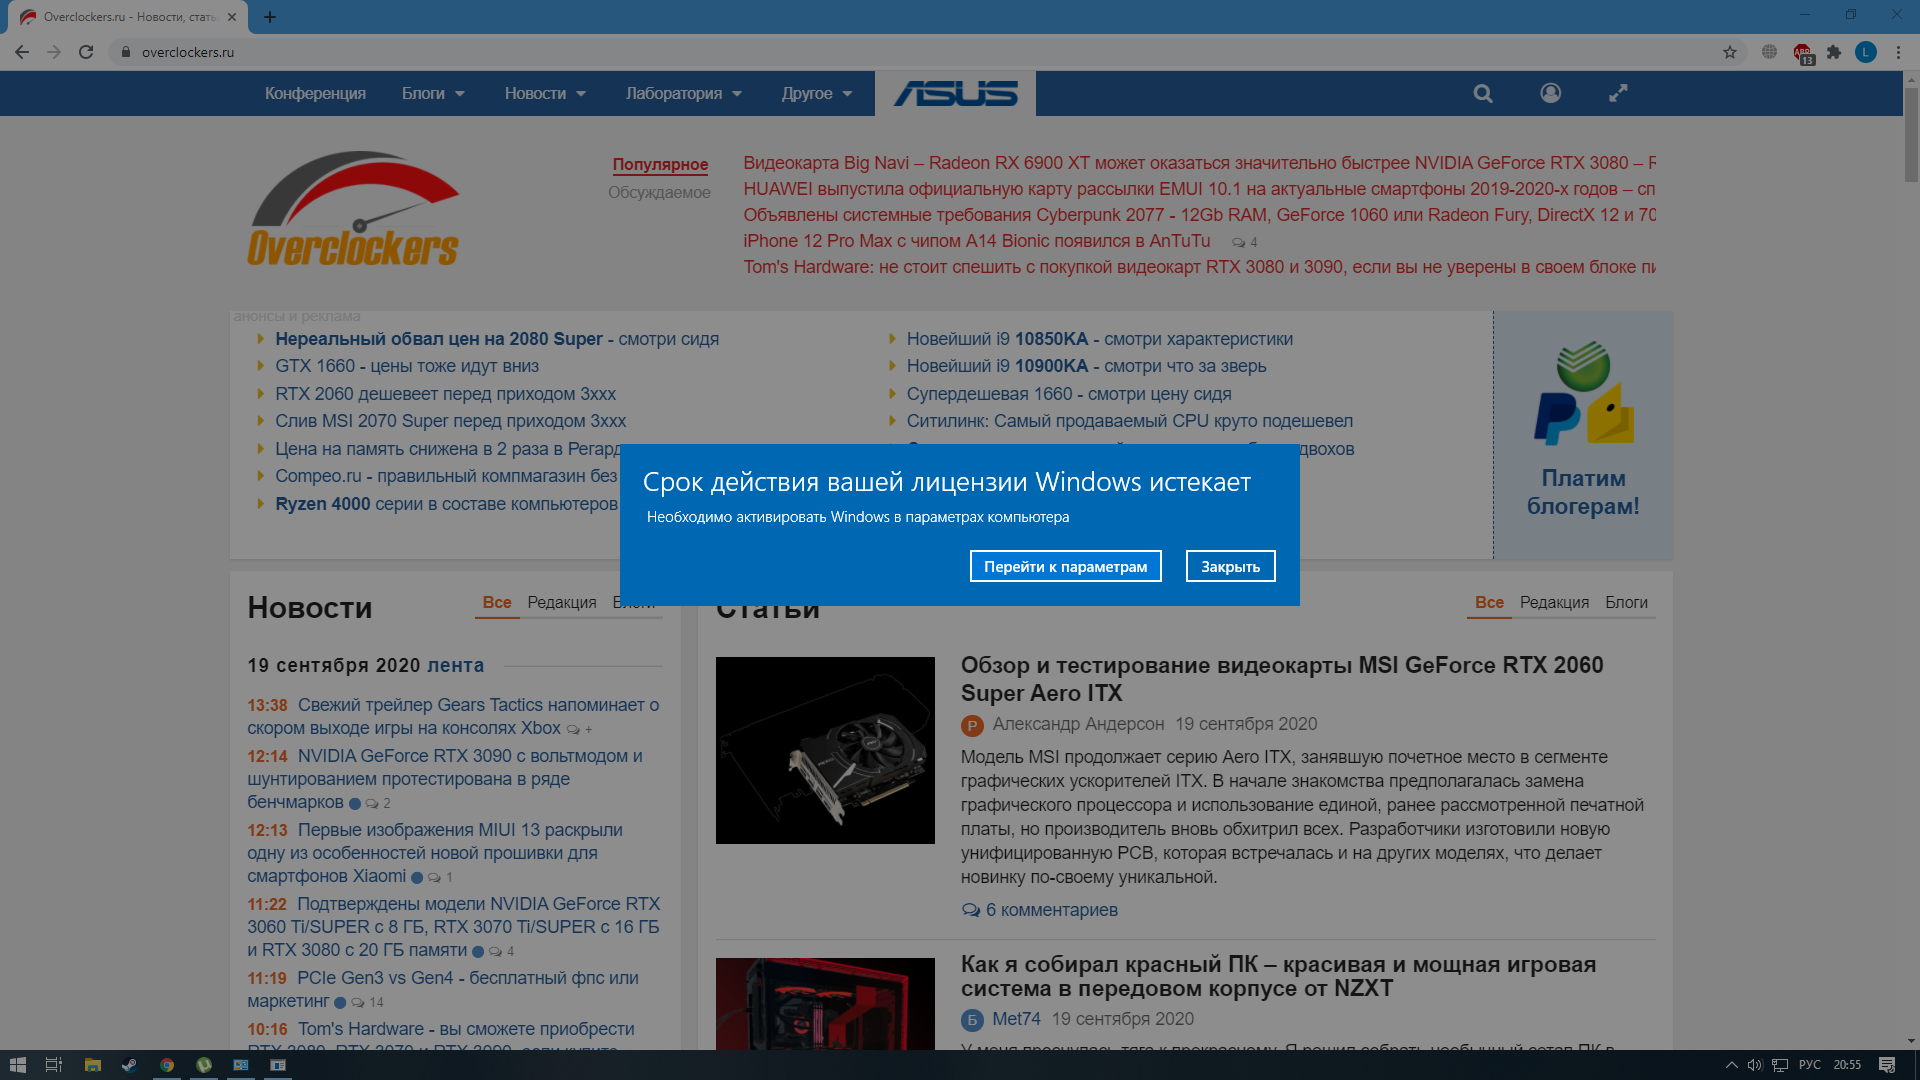Expand the Блоги dropdown menu
The image size is (1920, 1080).
pyautogui.click(x=433, y=93)
